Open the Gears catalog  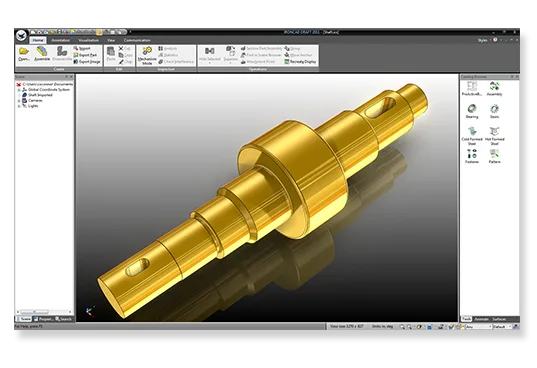click(494, 111)
